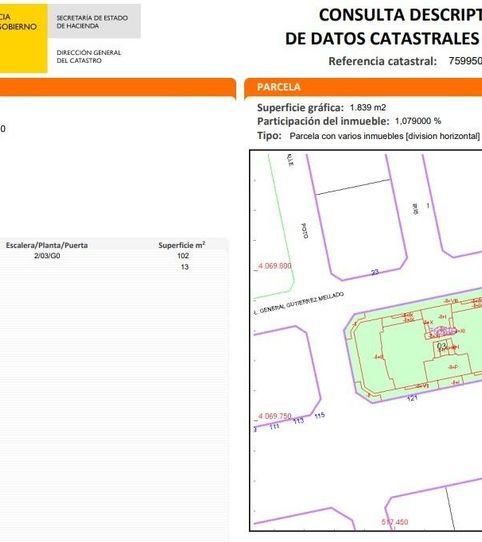Click the yellow government logo block

(23, 38)
